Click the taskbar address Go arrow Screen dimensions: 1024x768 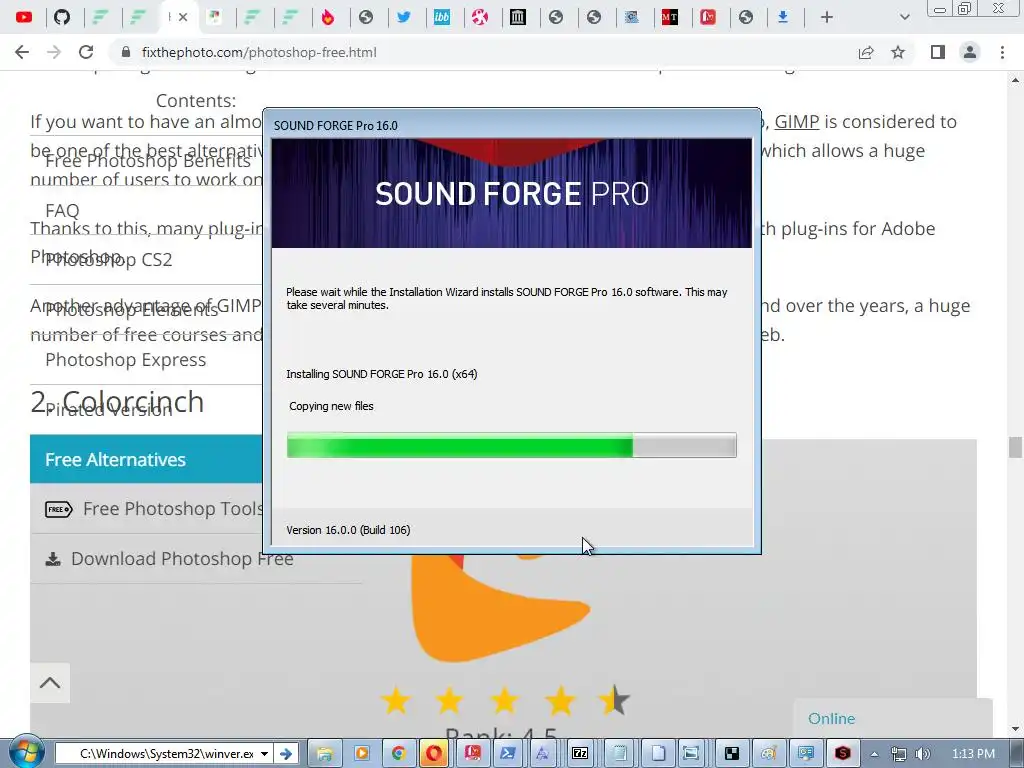pos(285,754)
